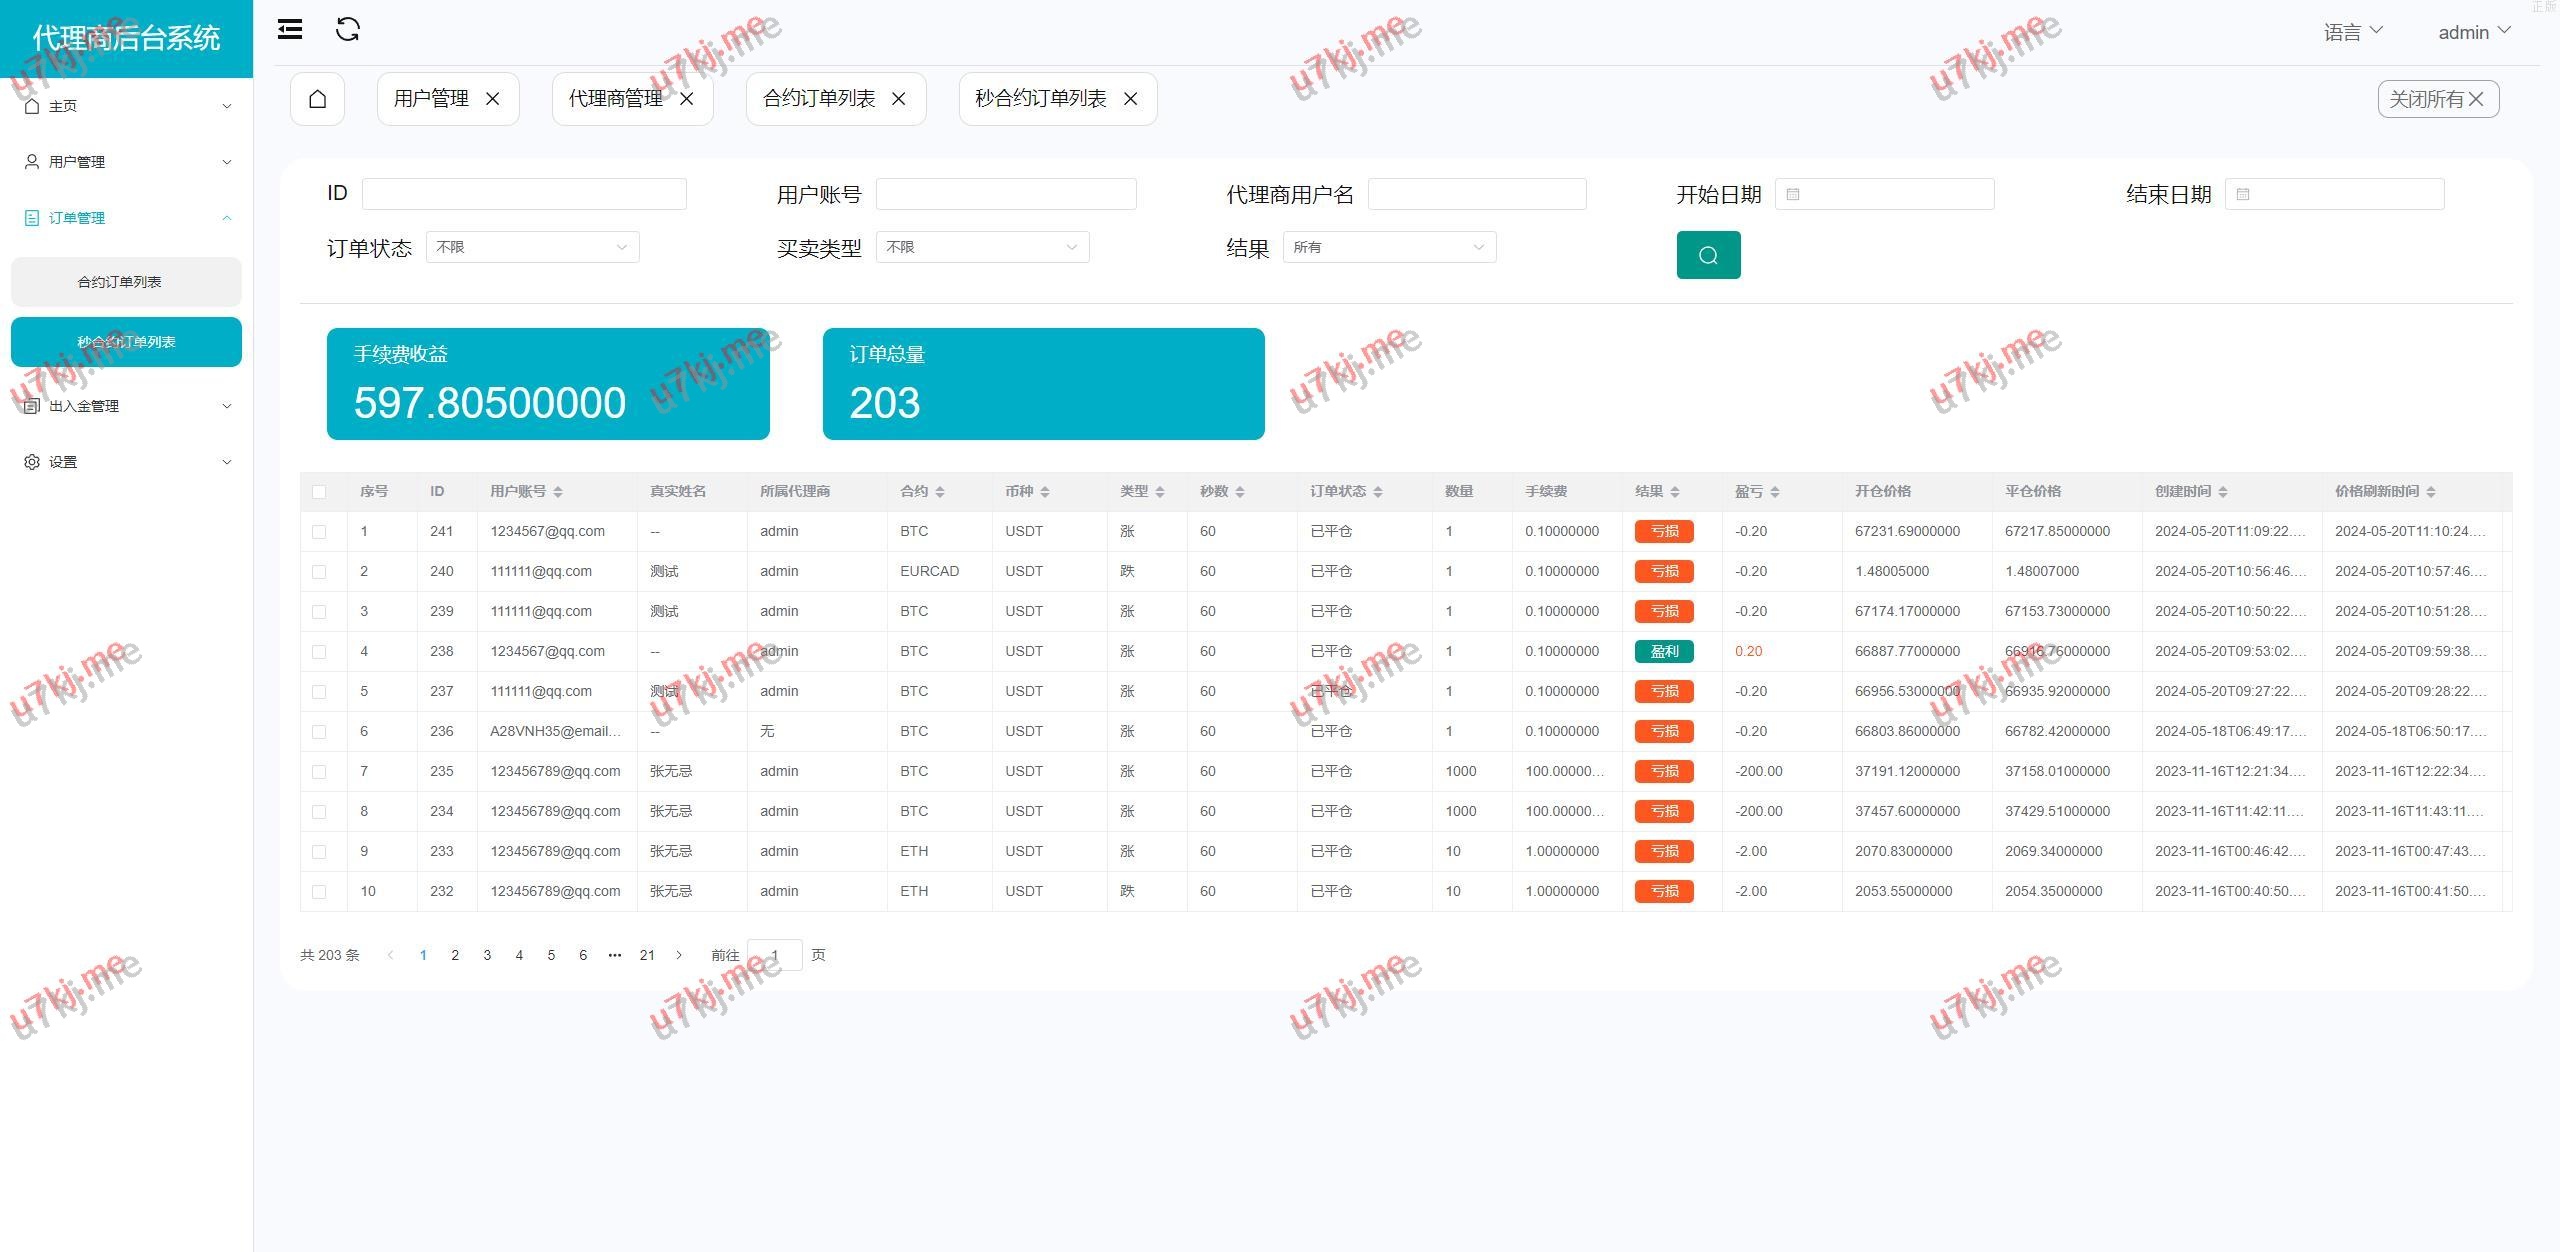Sort by the 盈亏 column arrows

click(1774, 492)
